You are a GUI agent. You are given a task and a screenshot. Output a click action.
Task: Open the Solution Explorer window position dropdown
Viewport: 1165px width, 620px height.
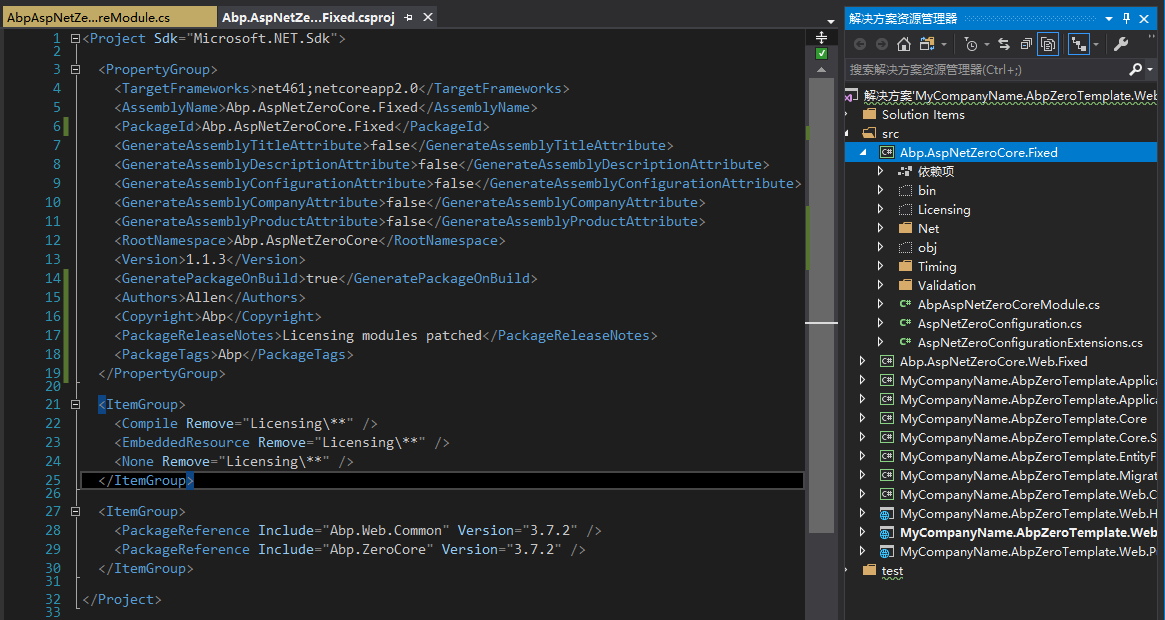[x=1109, y=19]
